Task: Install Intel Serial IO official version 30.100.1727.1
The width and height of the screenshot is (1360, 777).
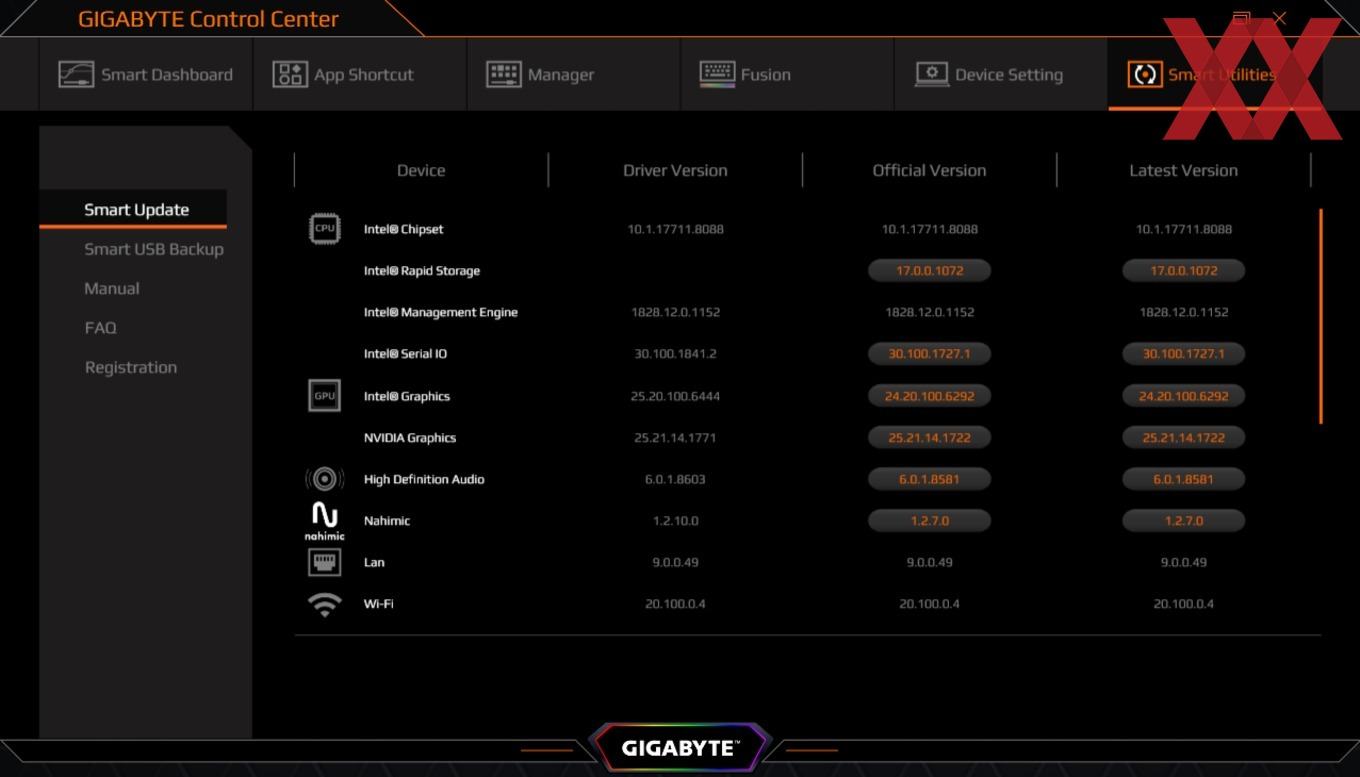Action: 929,354
